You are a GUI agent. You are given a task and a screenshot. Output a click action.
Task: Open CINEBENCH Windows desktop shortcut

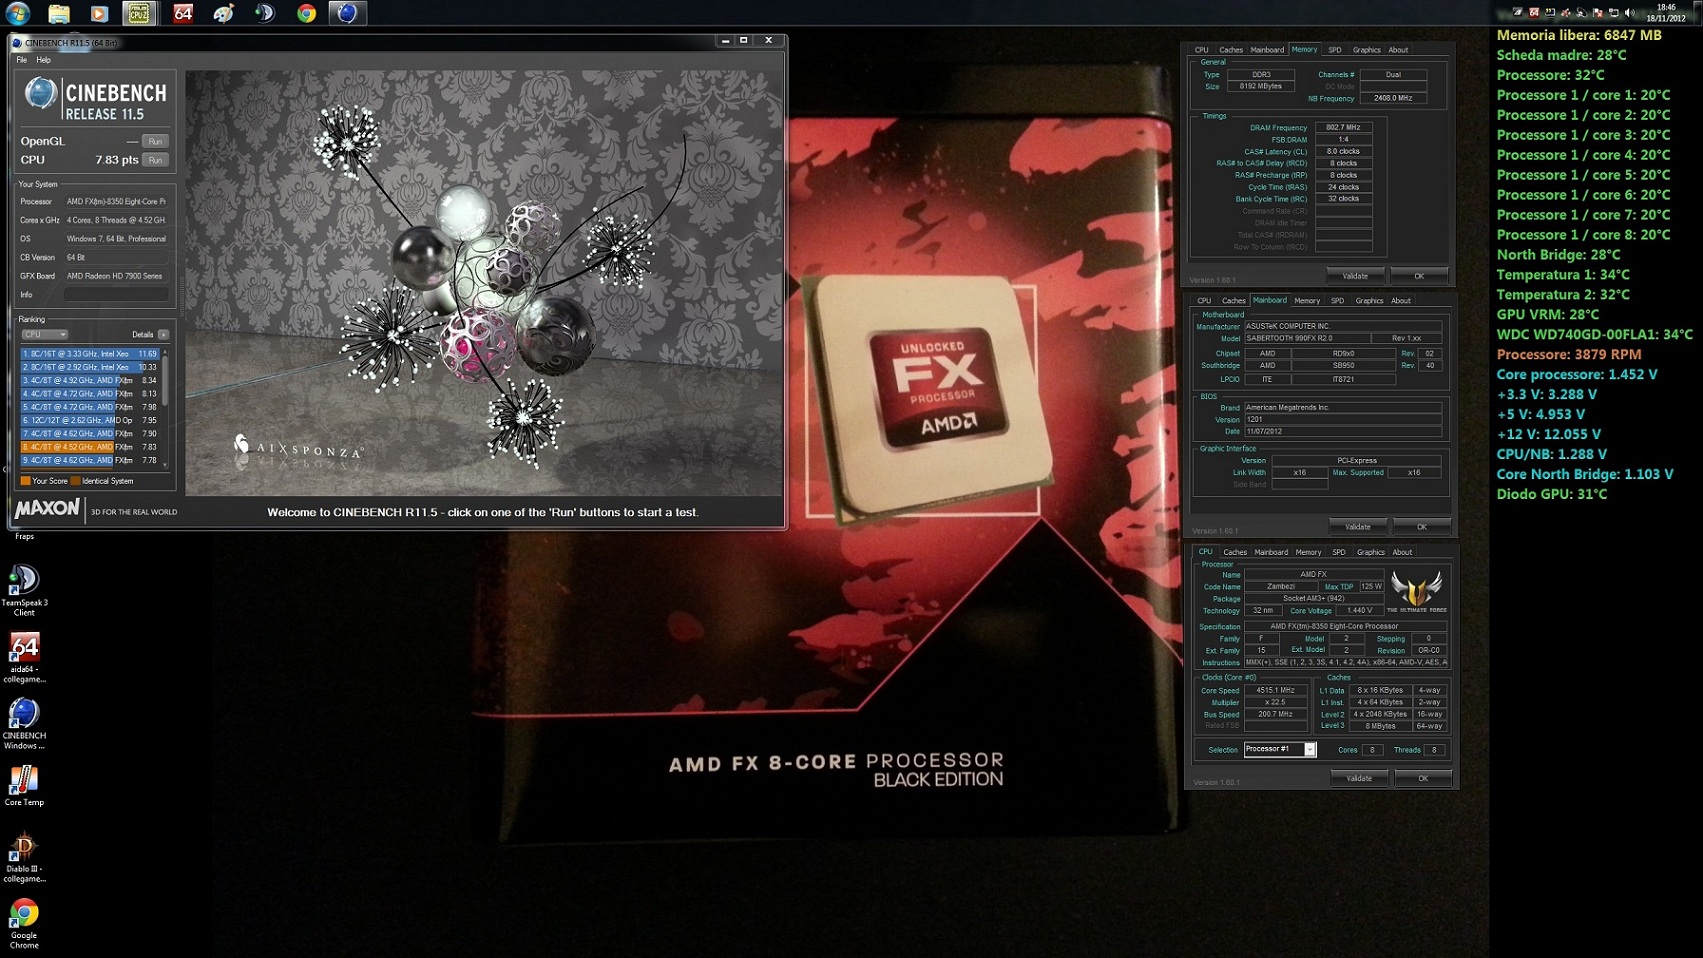tap(24, 723)
